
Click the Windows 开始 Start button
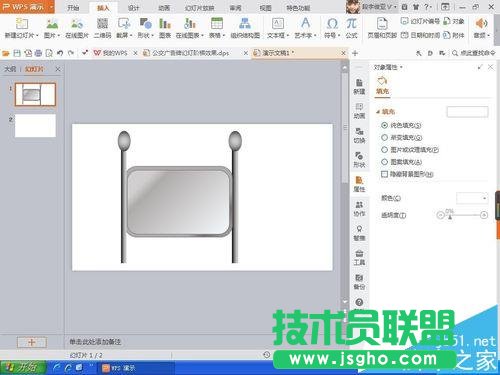23,368
